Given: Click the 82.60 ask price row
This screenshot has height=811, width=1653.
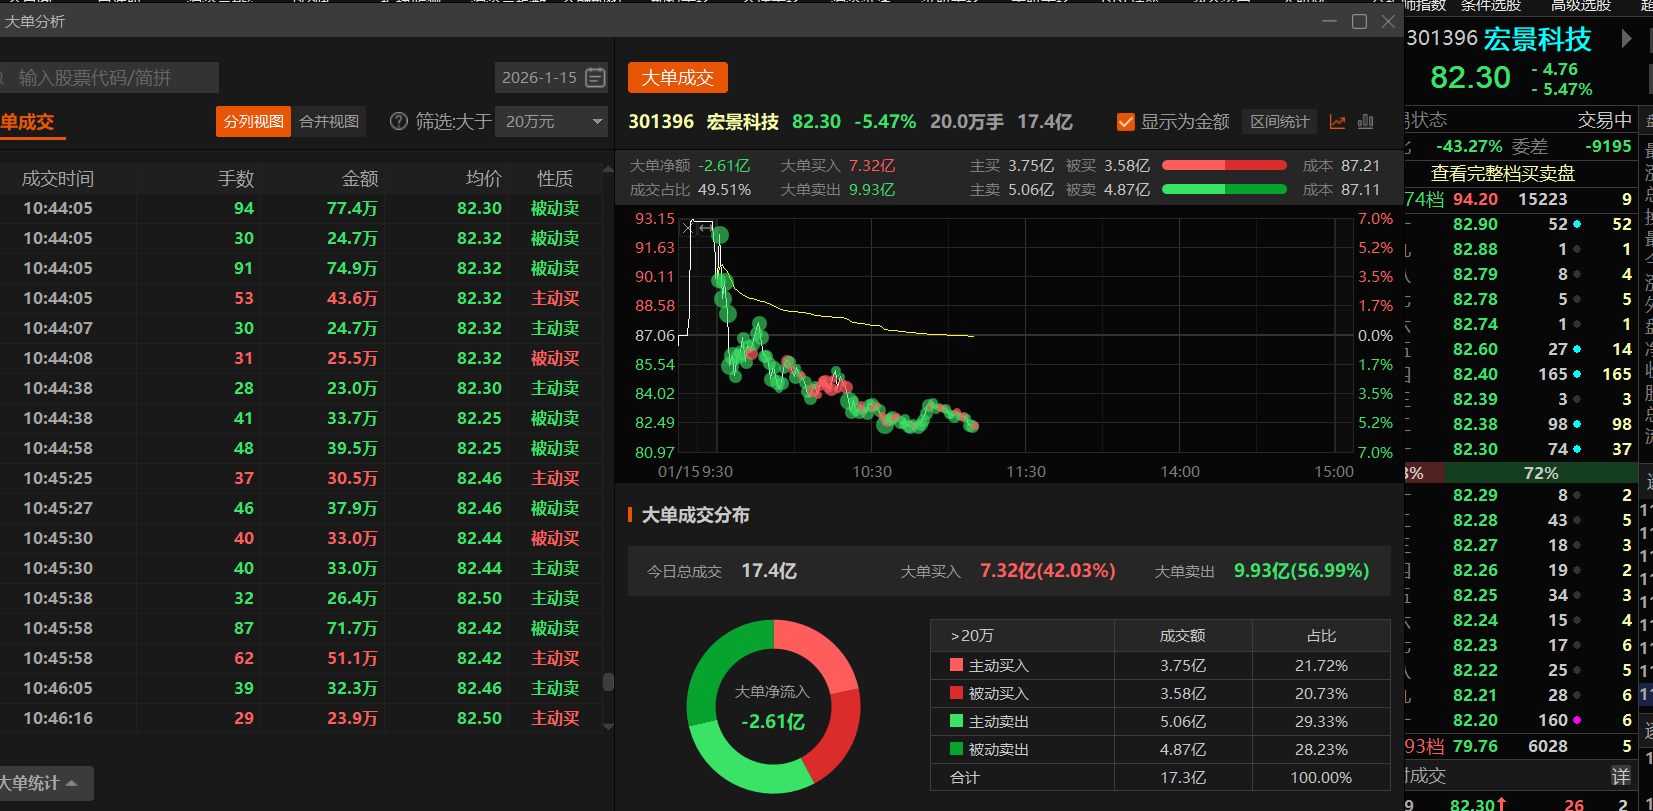Looking at the screenshot, I should coord(1520,349).
